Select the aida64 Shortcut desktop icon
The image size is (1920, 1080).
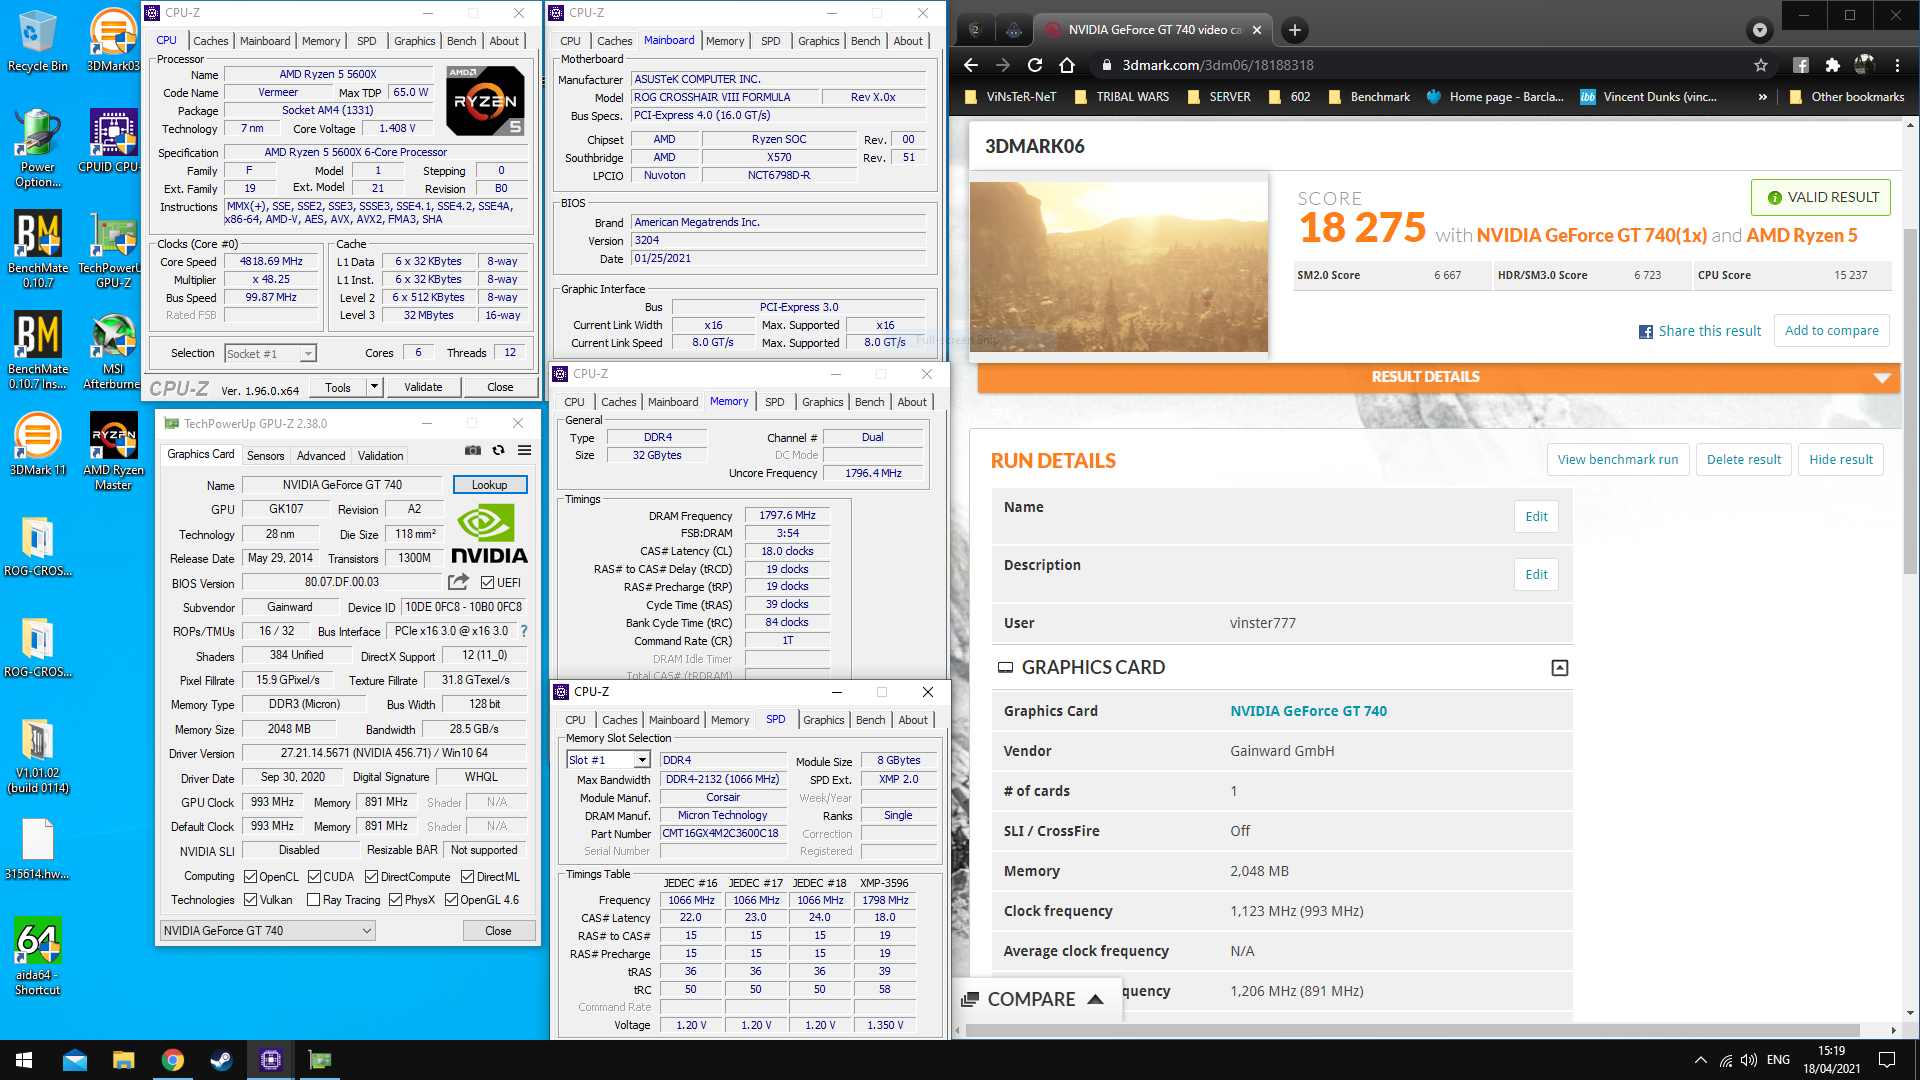[37, 956]
